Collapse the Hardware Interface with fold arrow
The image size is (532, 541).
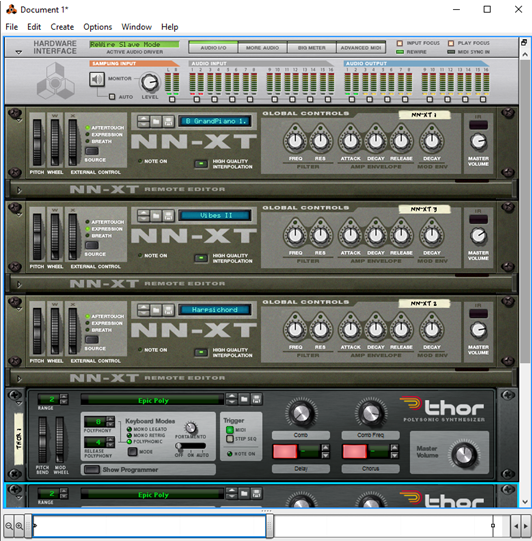[19, 52]
